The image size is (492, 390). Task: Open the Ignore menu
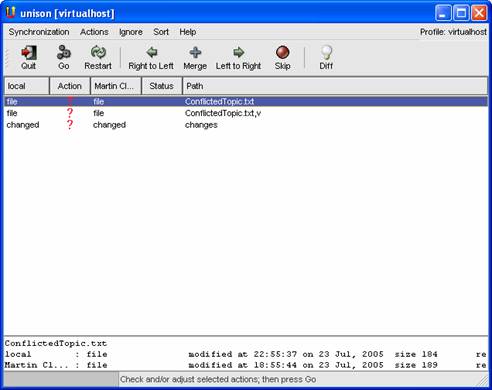tap(131, 32)
